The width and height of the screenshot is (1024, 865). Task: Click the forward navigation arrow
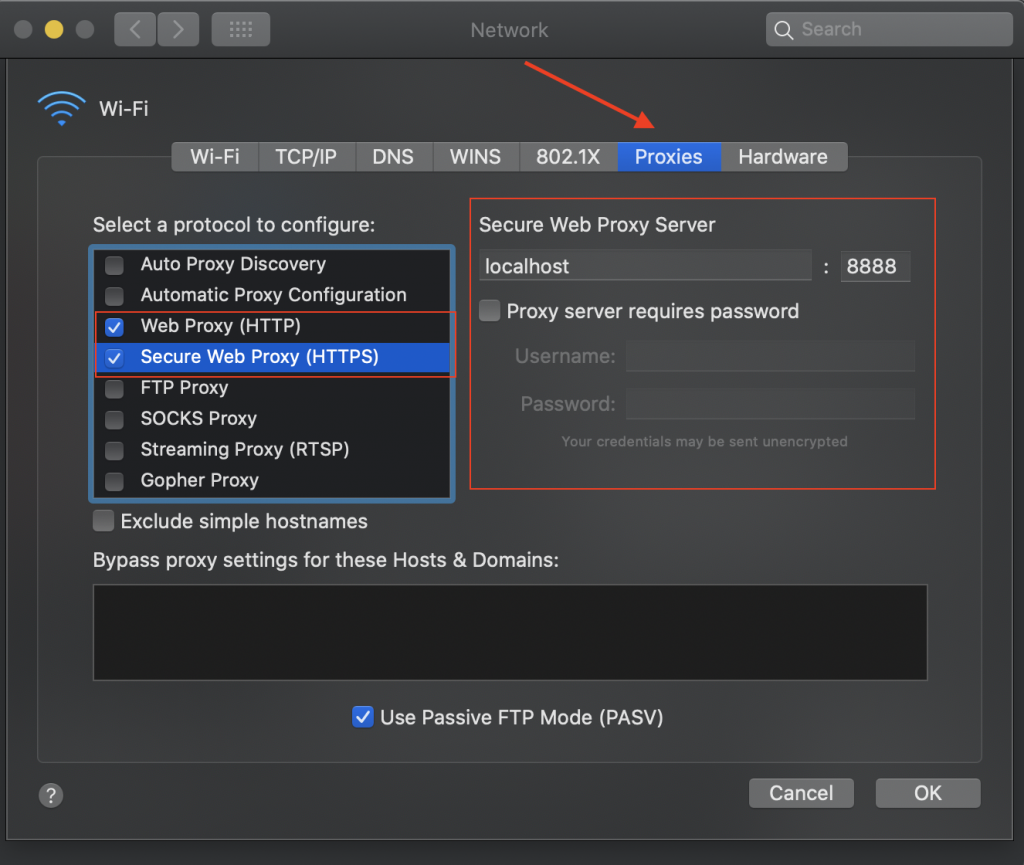point(178,29)
